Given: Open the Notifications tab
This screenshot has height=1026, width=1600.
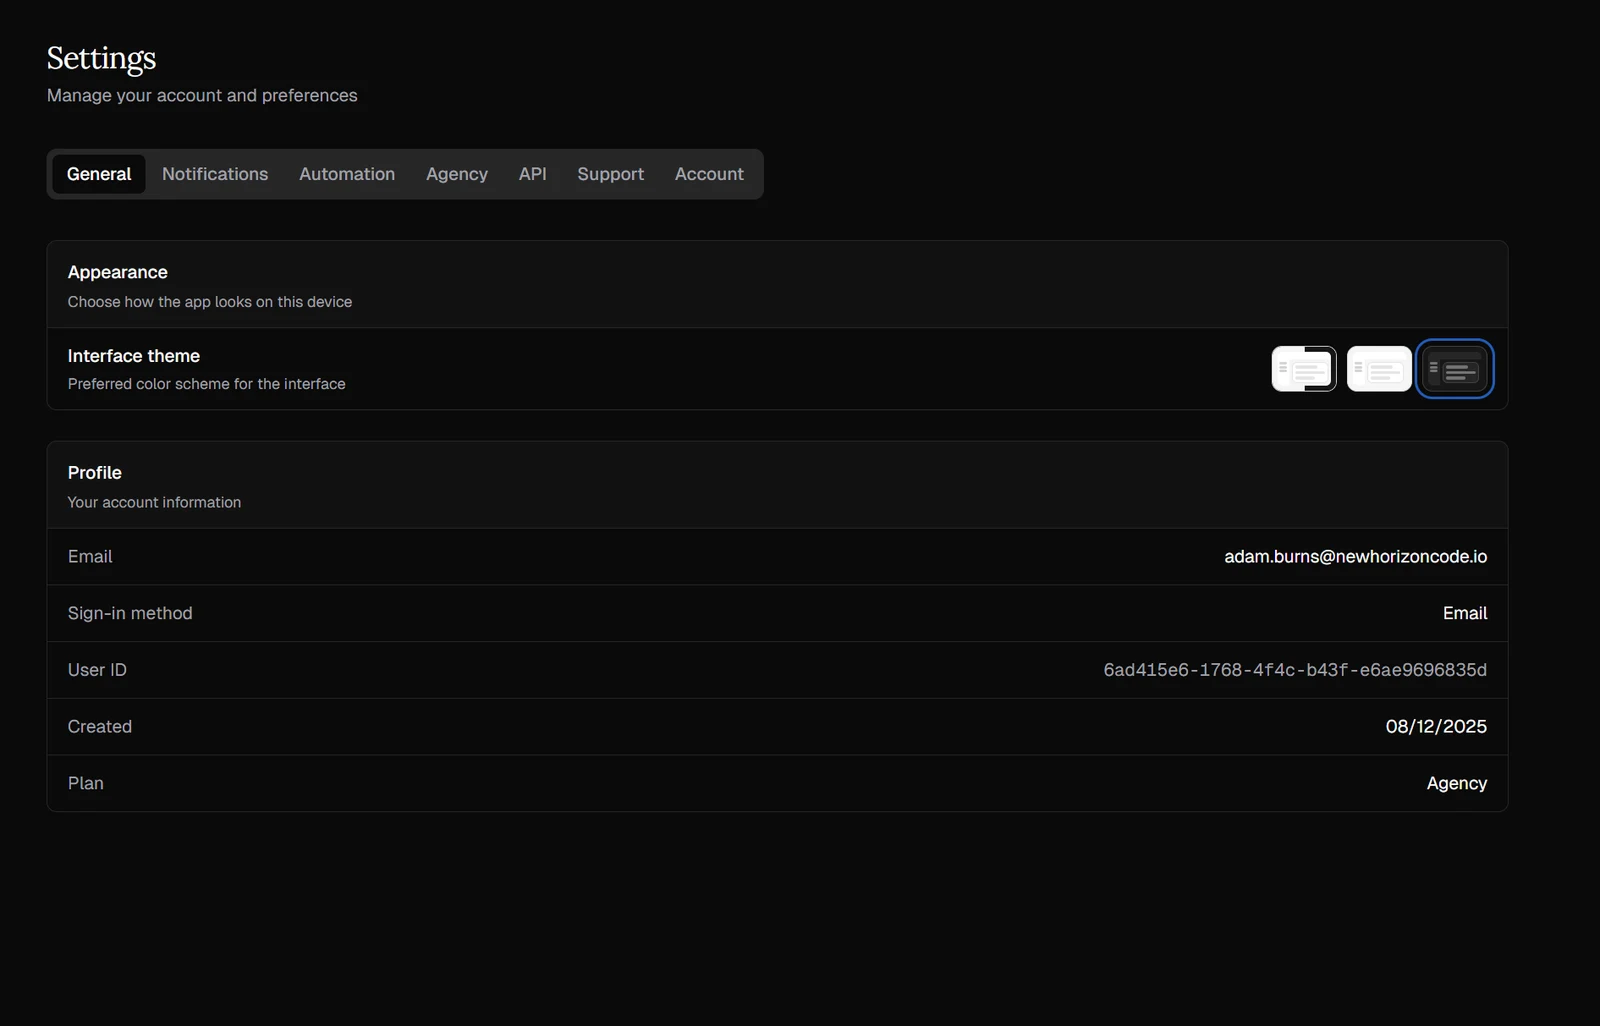Looking at the screenshot, I should click(x=215, y=174).
